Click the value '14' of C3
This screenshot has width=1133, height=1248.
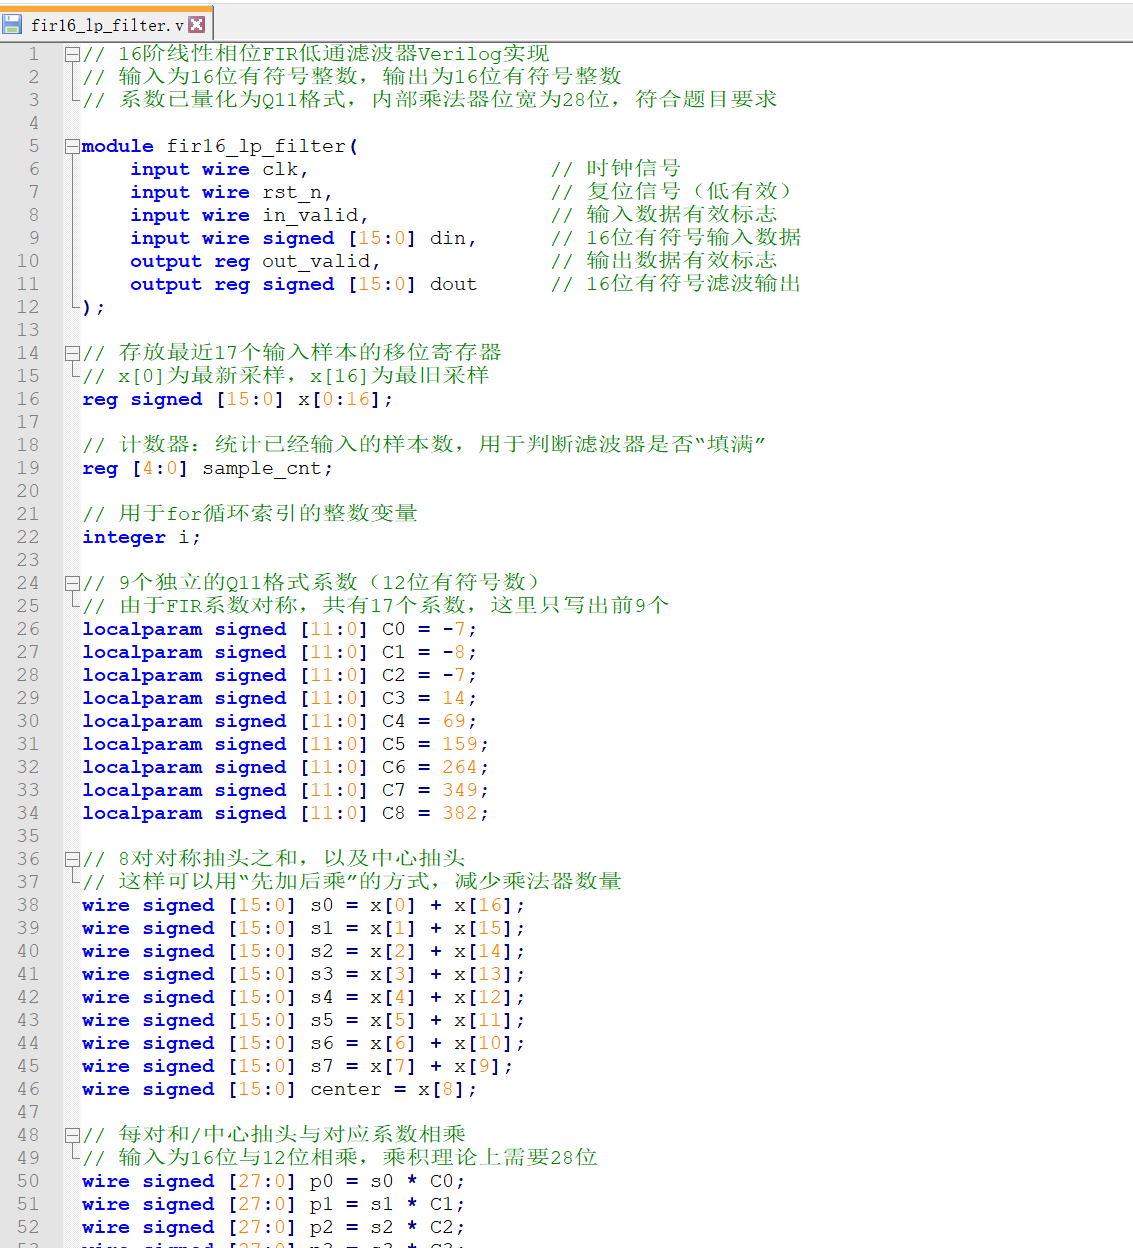click(x=454, y=698)
